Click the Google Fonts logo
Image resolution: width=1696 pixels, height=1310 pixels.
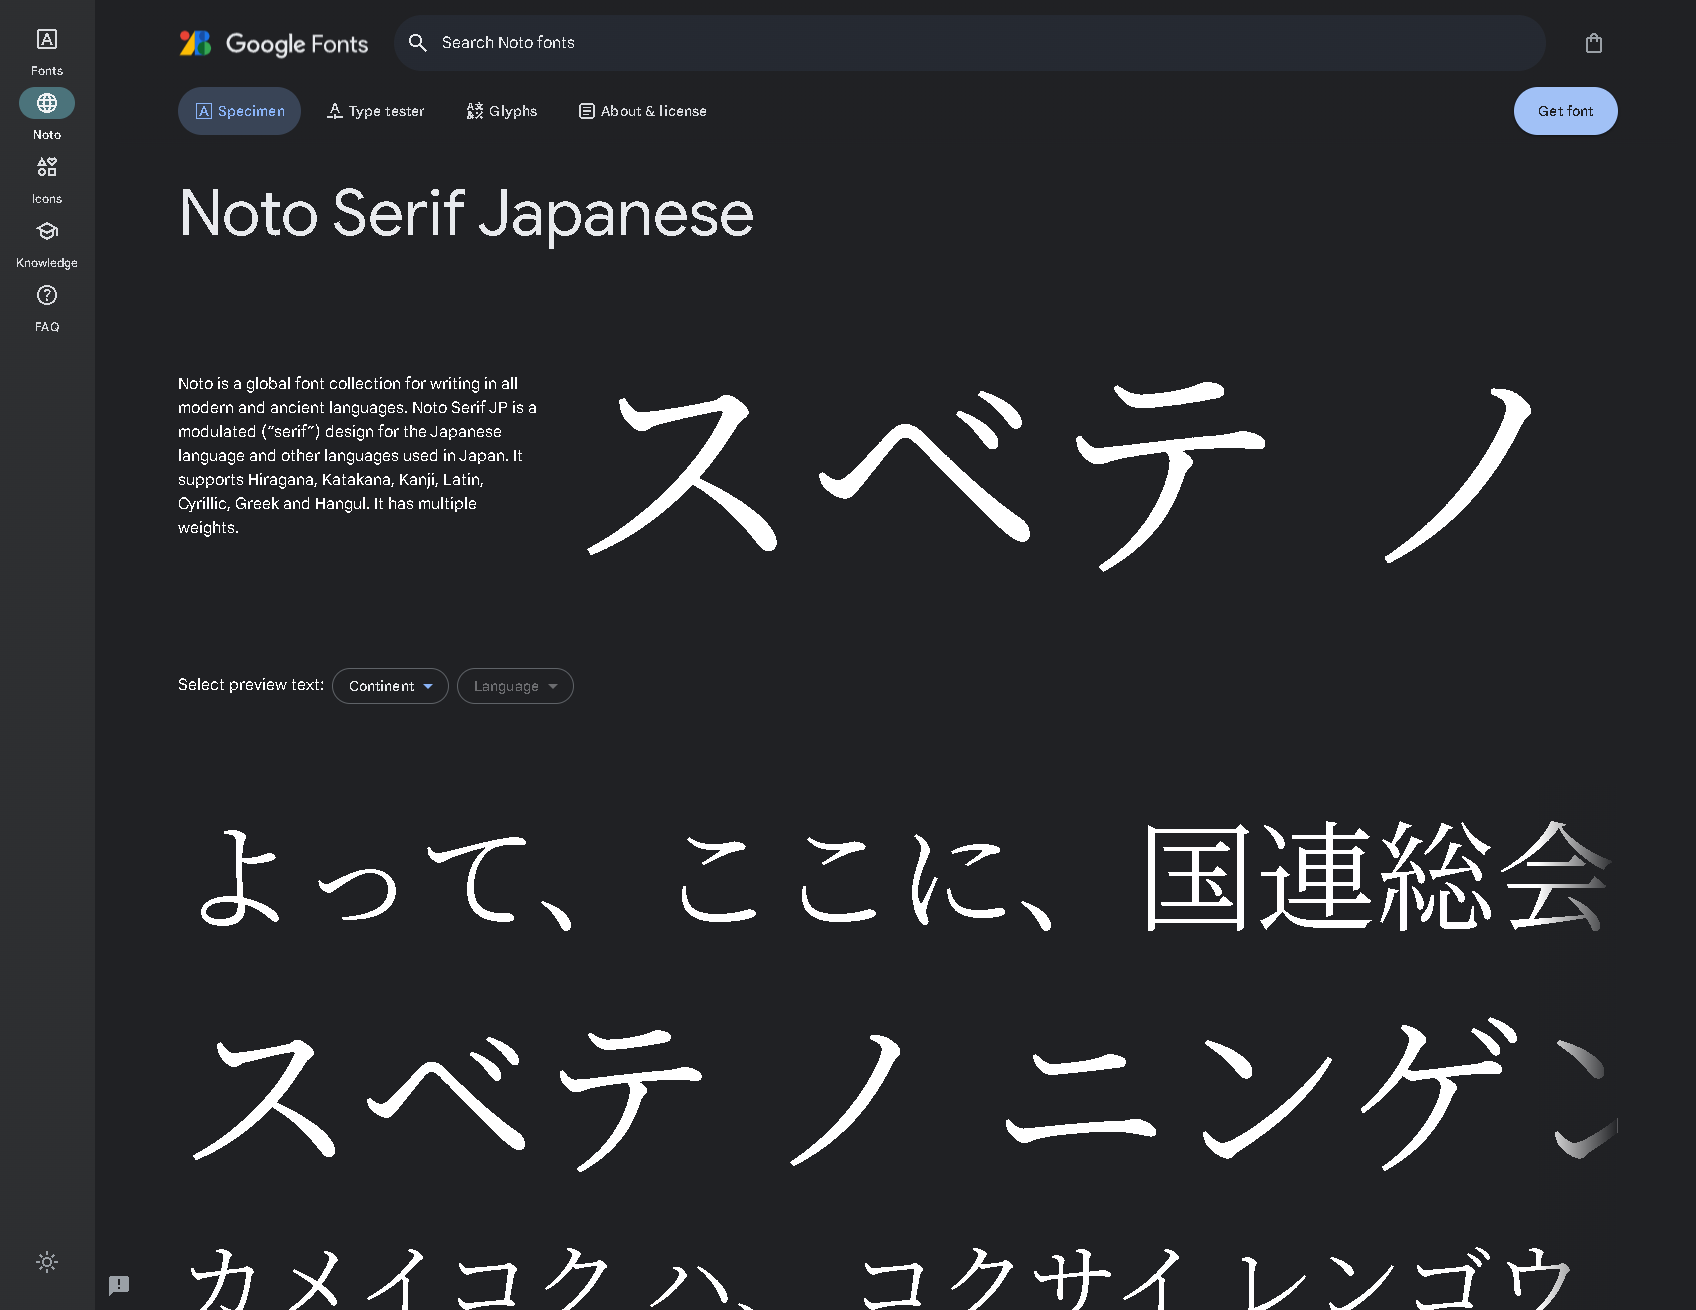273,43
